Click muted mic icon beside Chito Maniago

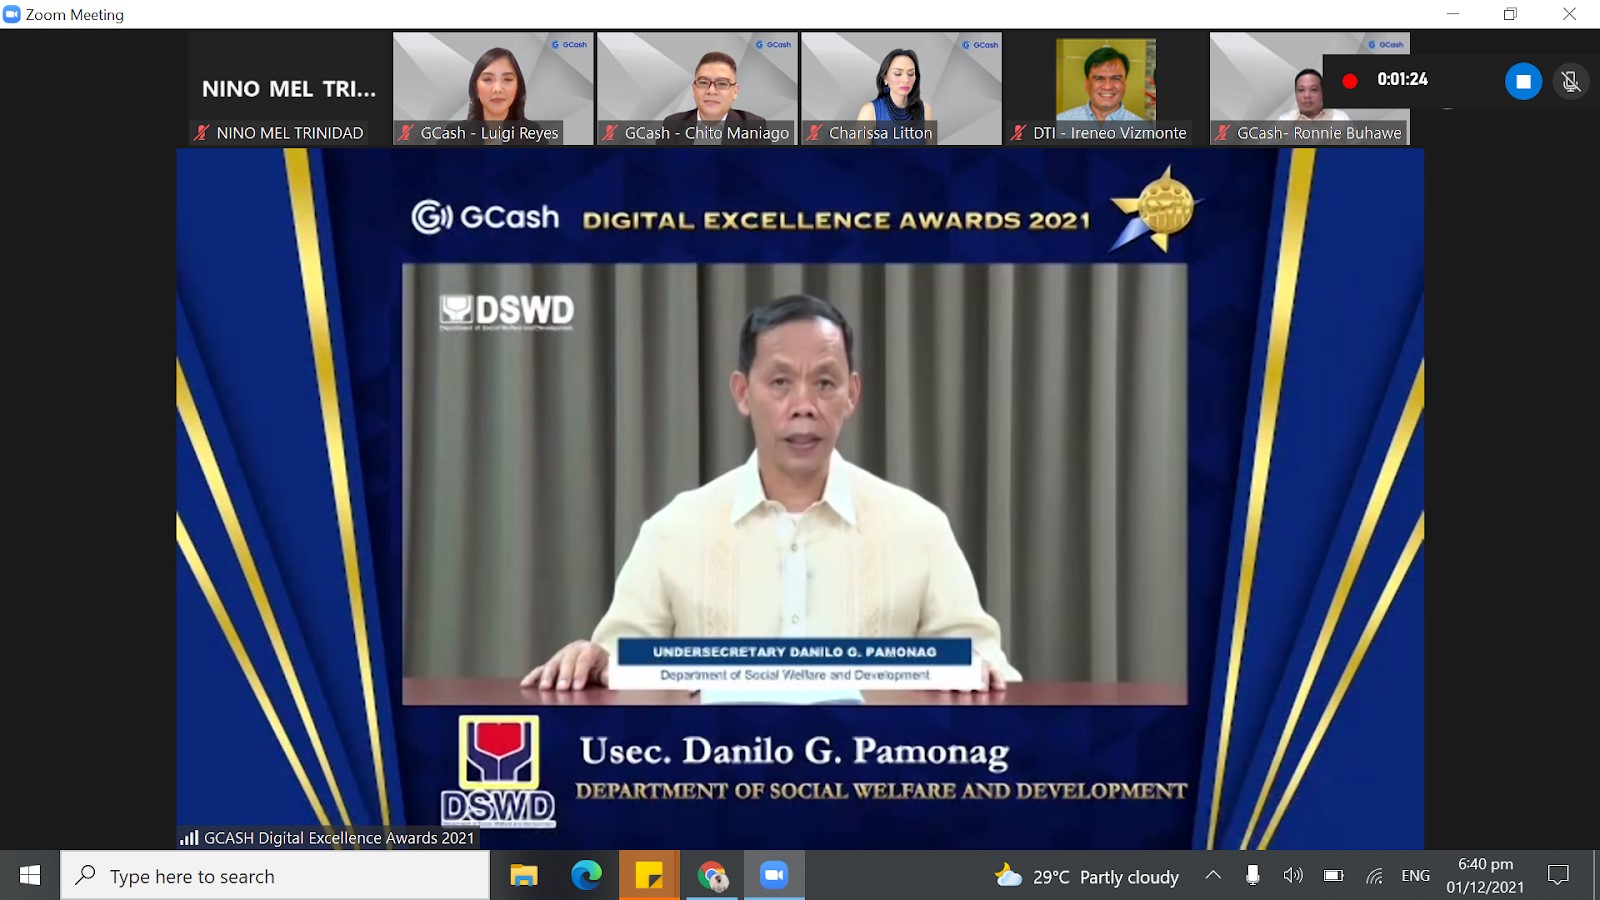tap(610, 133)
